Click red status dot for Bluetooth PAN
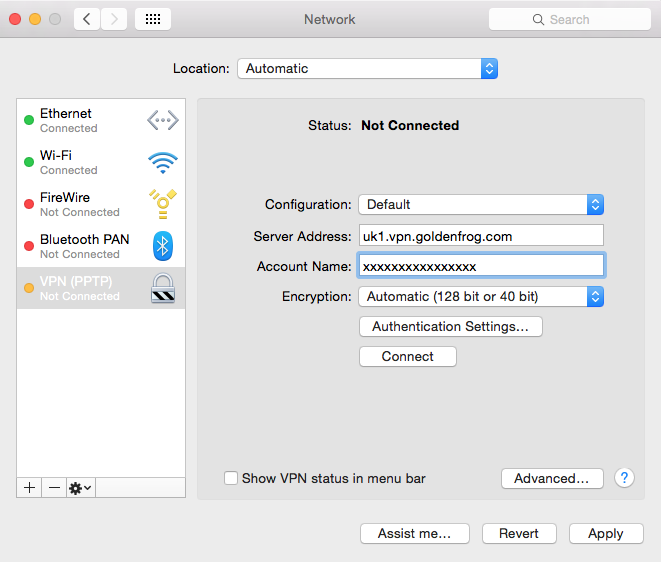The width and height of the screenshot is (661, 562). coord(29,246)
